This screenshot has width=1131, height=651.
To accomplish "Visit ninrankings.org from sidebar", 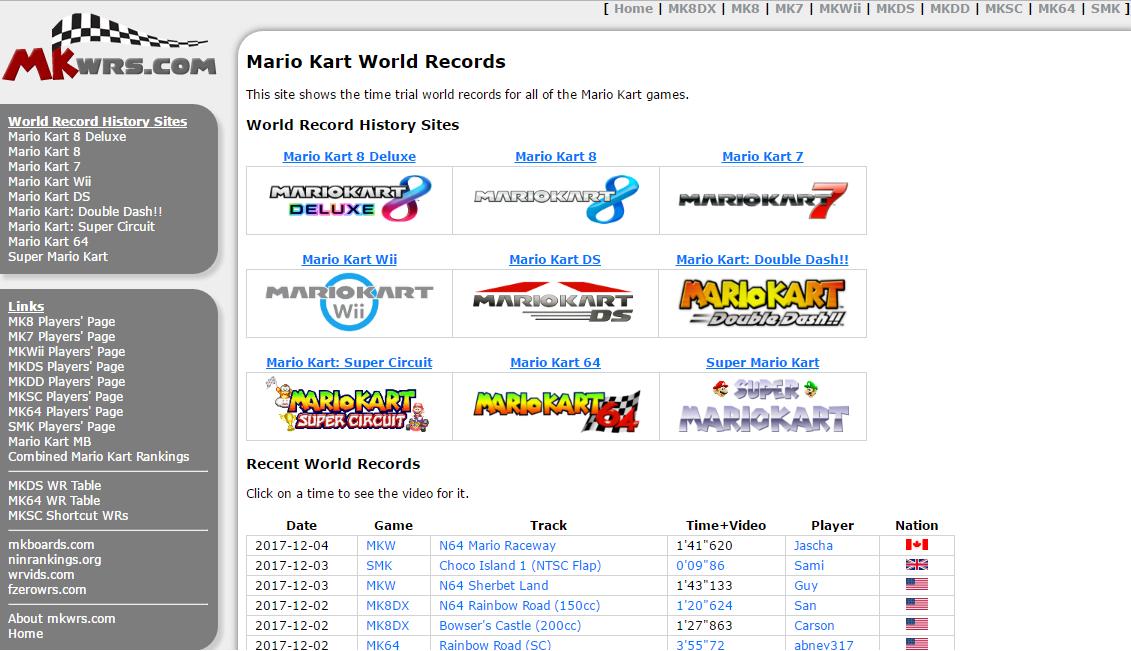I will coord(55,560).
